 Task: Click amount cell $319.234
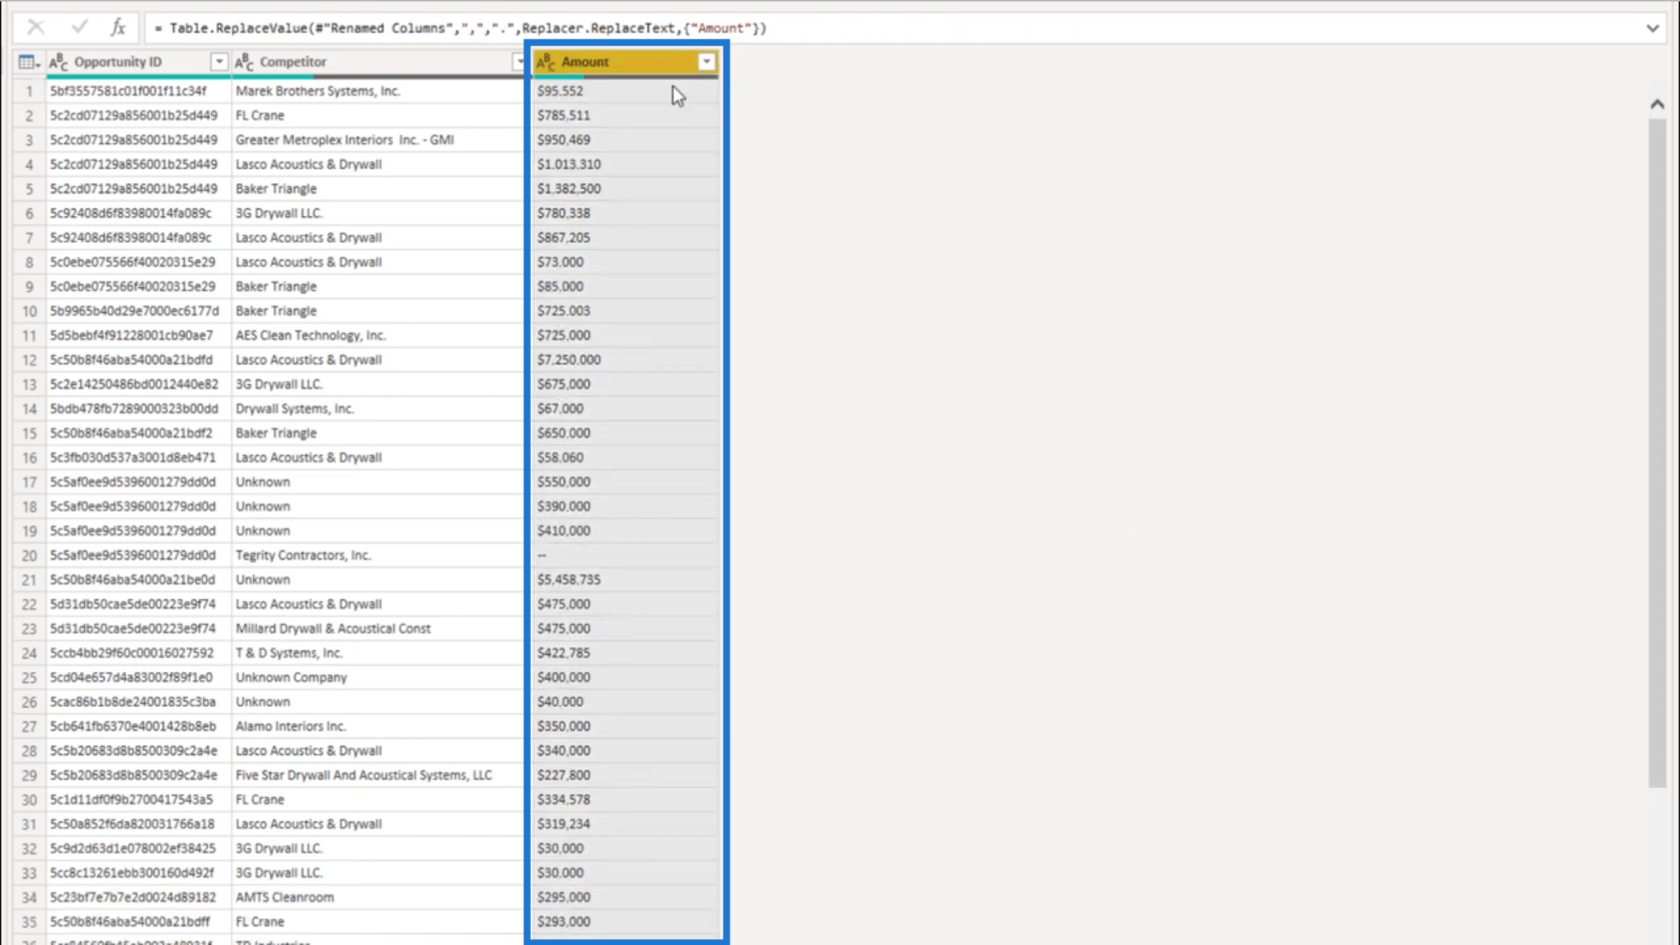pos(564,824)
